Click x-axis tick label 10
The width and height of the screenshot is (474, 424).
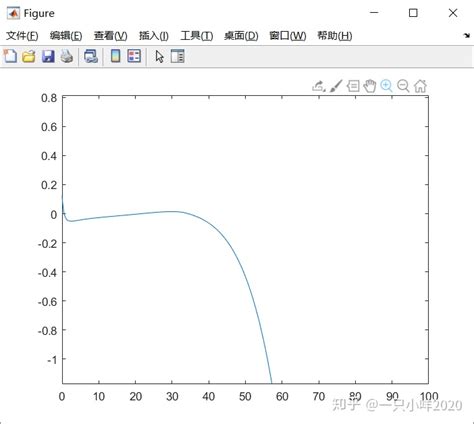99,397
